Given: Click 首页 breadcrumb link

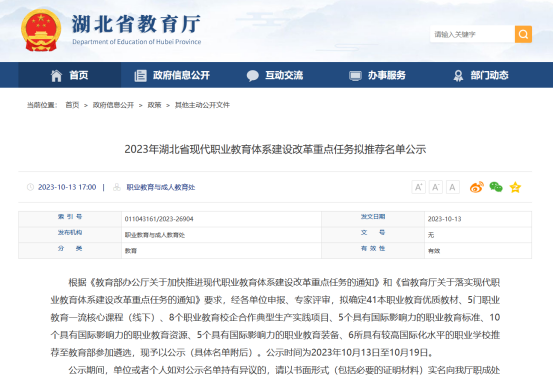Looking at the screenshot, I should (72, 105).
